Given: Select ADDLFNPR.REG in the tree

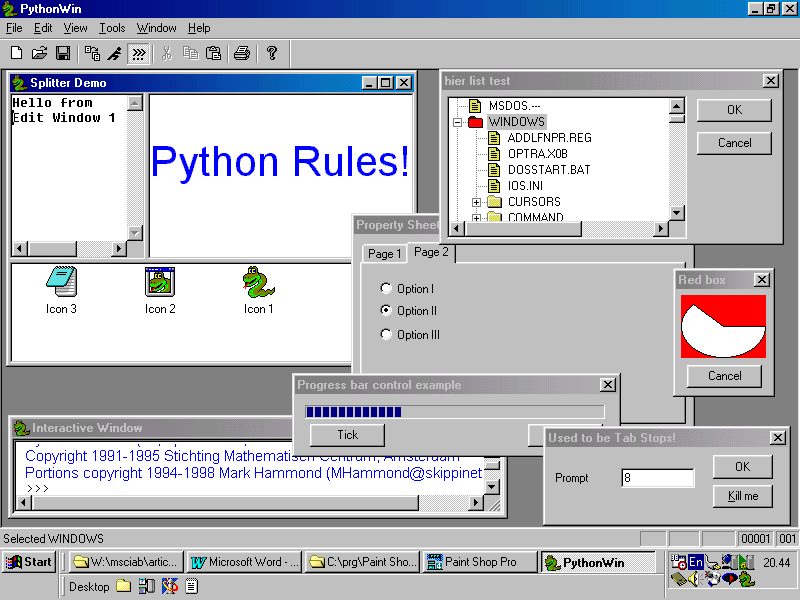Looking at the screenshot, I should [x=549, y=138].
